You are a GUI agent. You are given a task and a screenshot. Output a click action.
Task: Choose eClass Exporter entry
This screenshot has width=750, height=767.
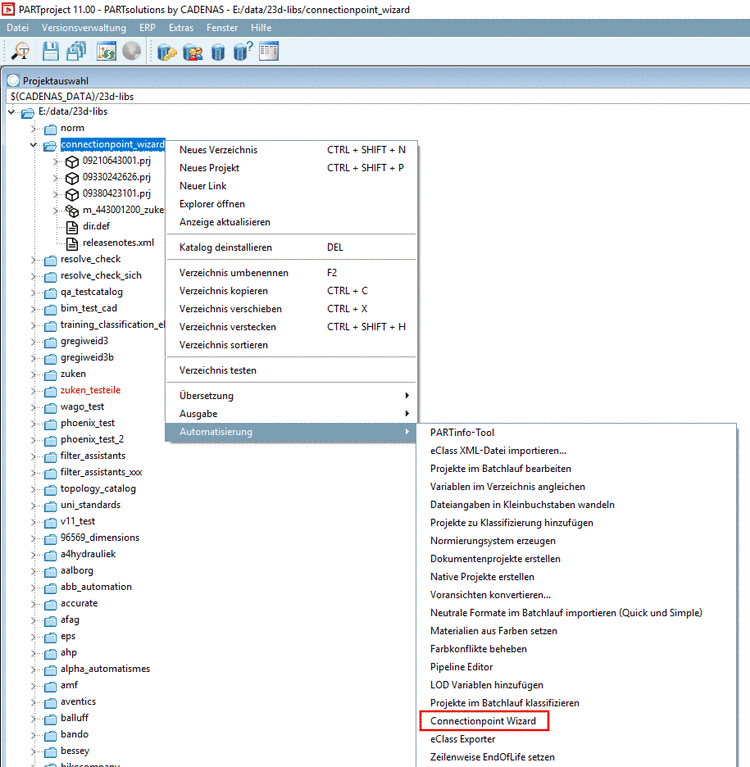point(576,739)
